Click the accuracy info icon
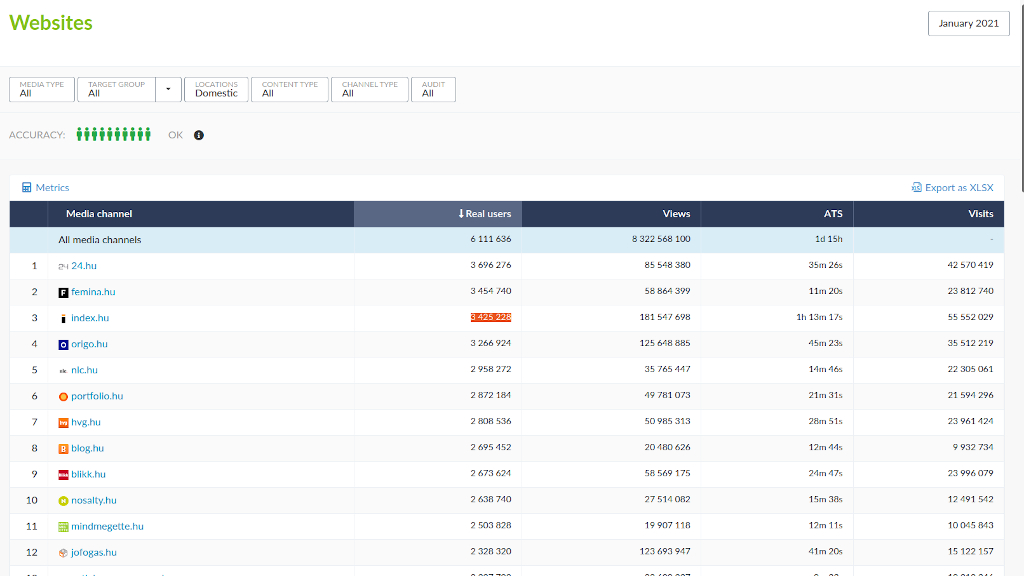The height and width of the screenshot is (576, 1024). click(199, 135)
